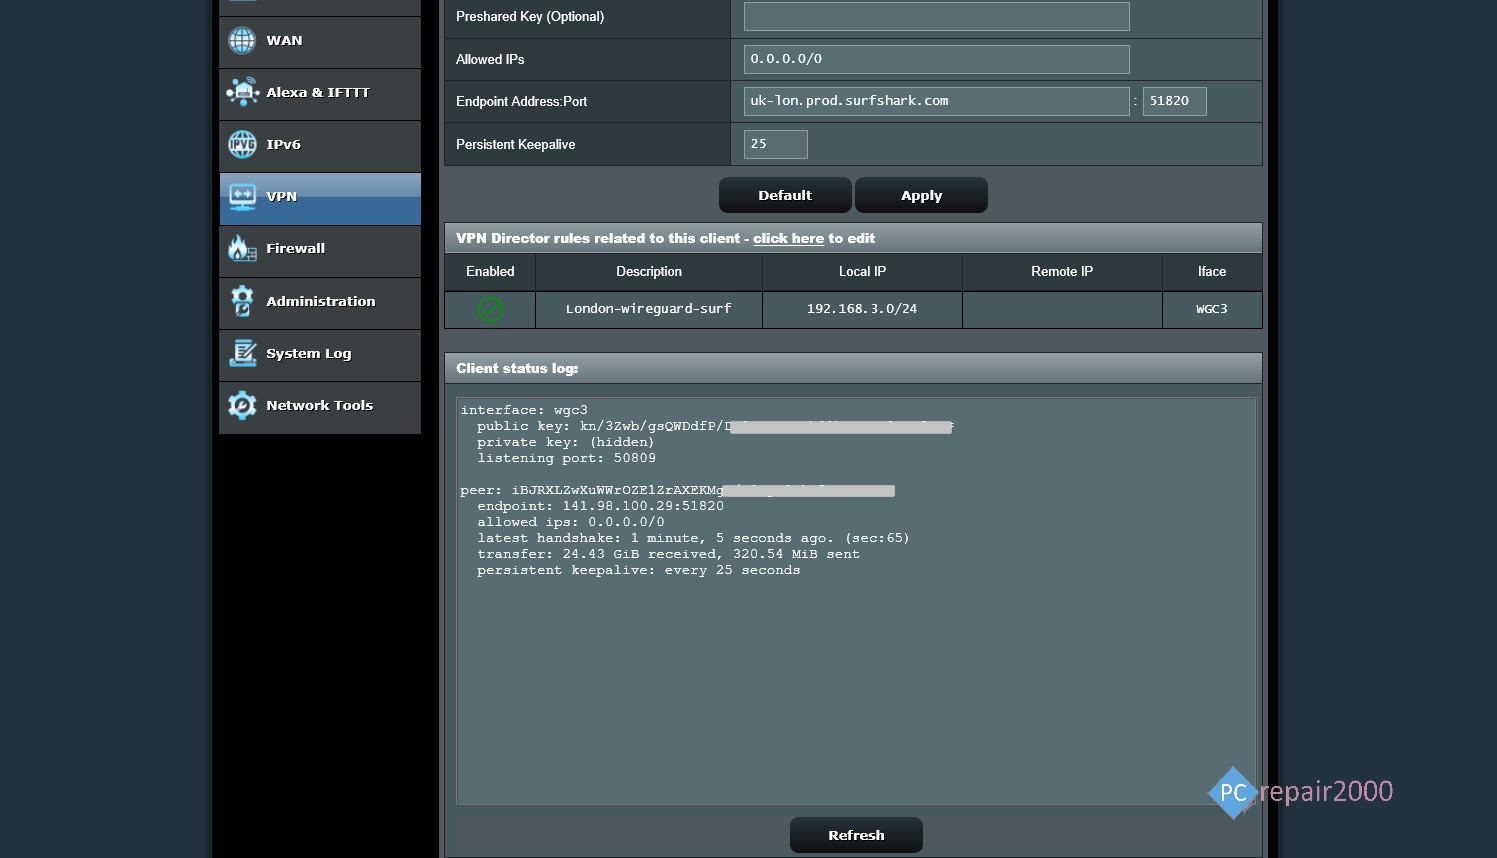This screenshot has width=1497, height=858.
Task: View the System Log page
Action: [x=320, y=355]
